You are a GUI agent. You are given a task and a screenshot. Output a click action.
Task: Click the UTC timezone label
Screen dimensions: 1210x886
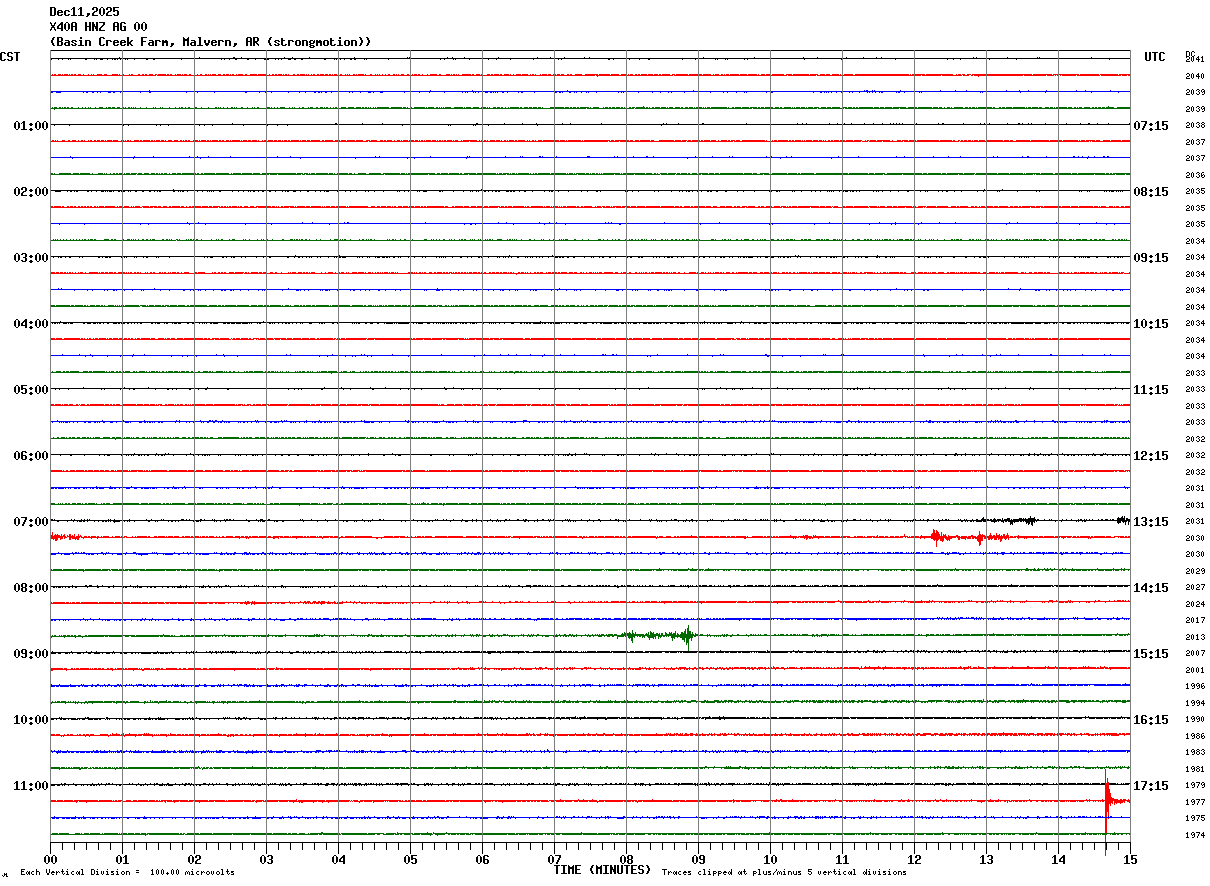[x=1155, y=57]
